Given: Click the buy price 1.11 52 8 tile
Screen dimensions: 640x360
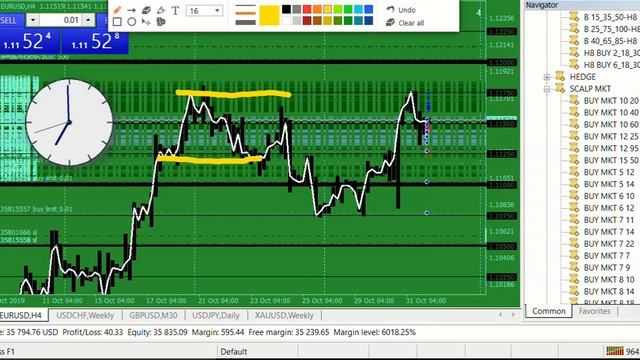Looking at the screenshot, I should pos(95,41).
